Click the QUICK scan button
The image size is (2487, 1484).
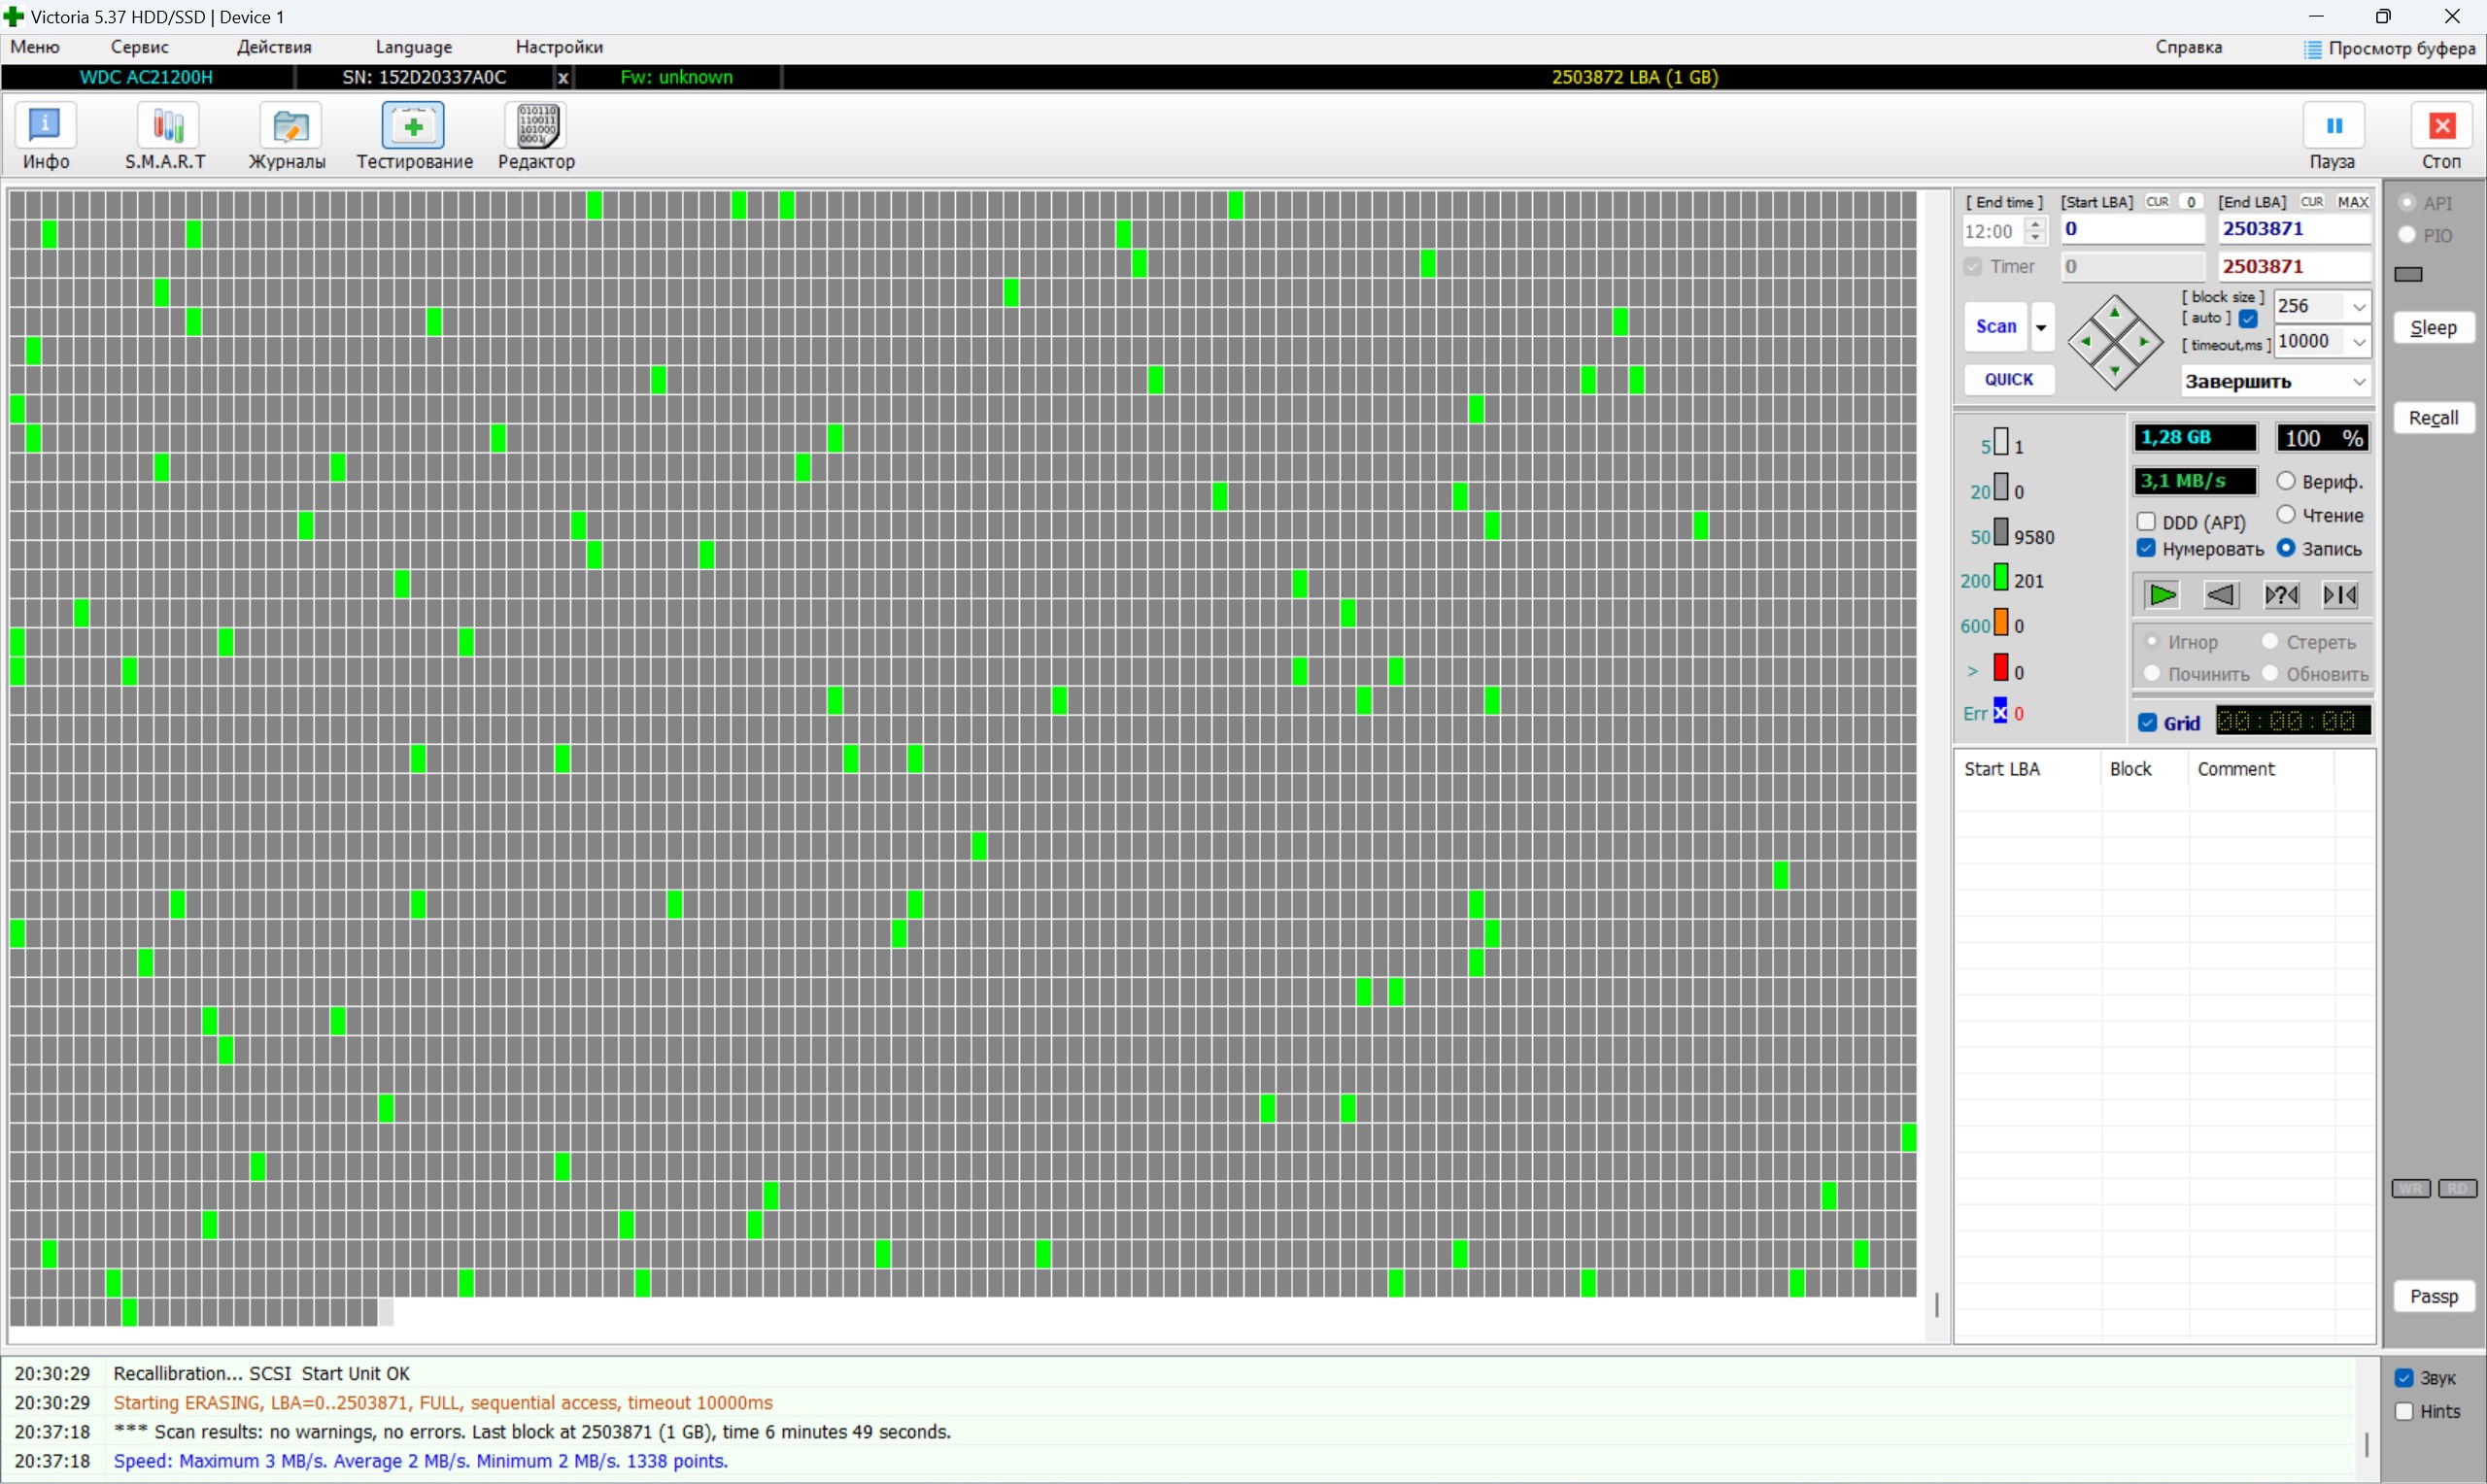coord(2009,380)
